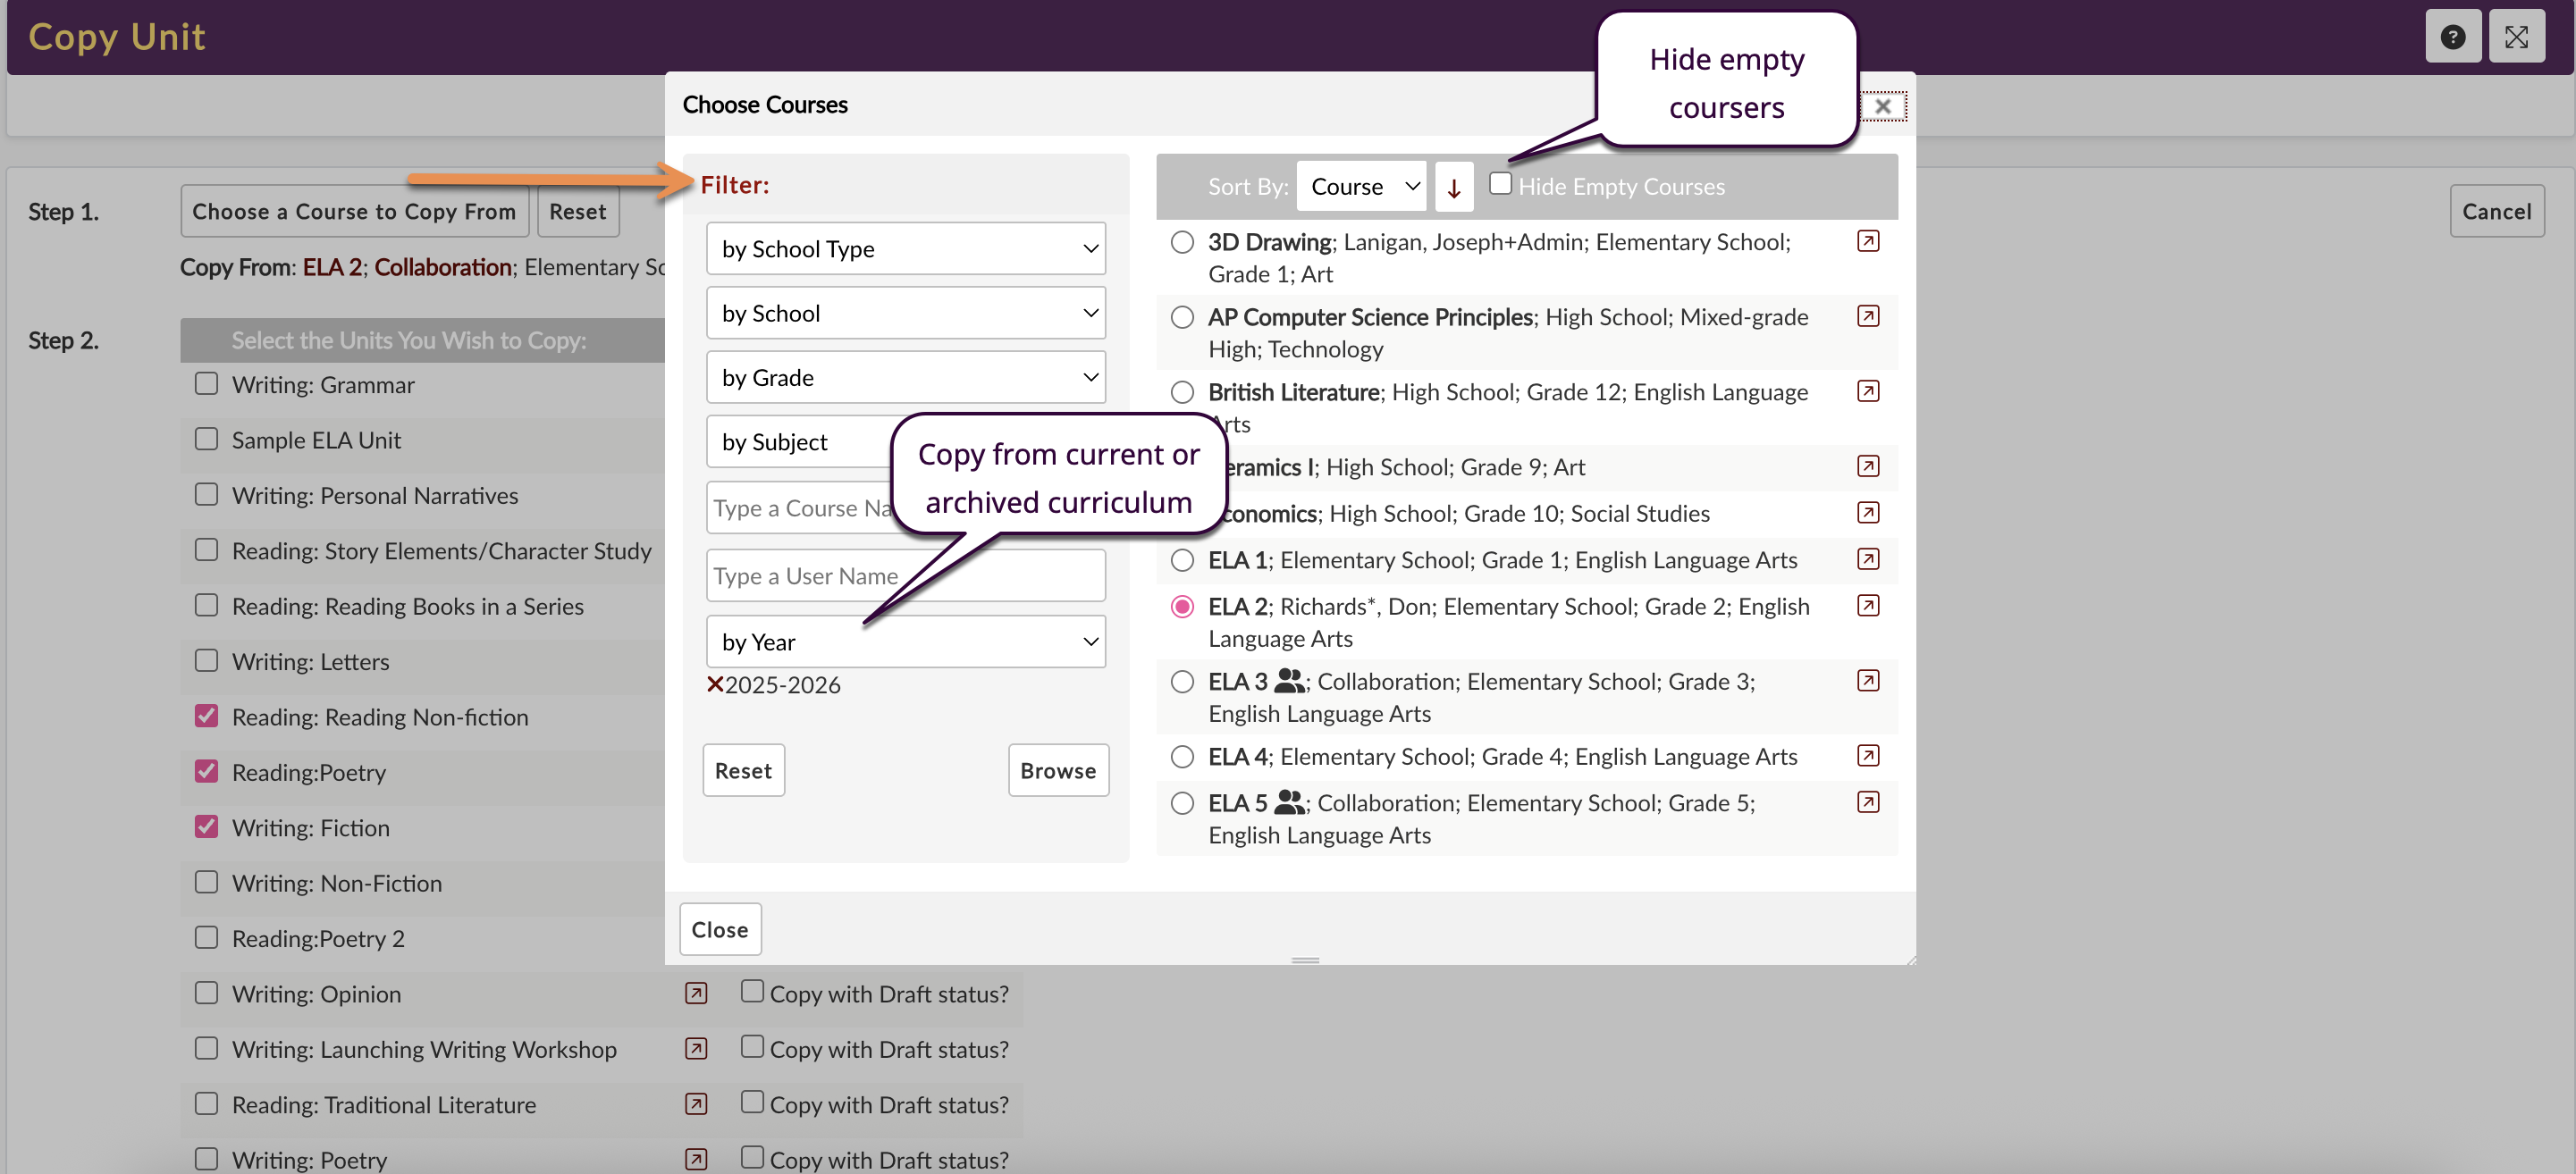Open Writing: Opinion unit link icon
The height and width of the screenshot is (1174, 2576).
pos(696,993)
